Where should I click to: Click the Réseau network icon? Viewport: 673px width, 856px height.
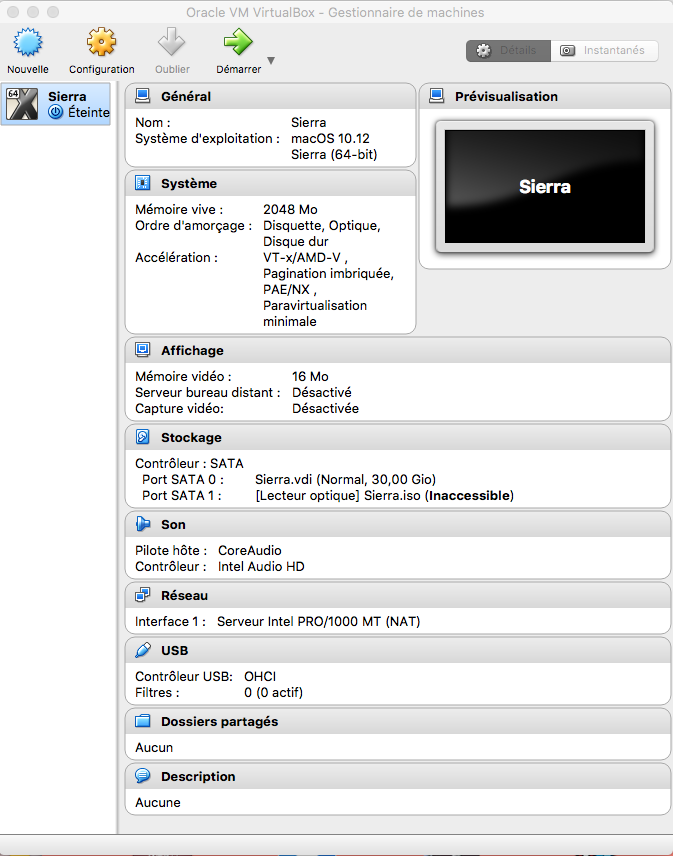(142, 595)
